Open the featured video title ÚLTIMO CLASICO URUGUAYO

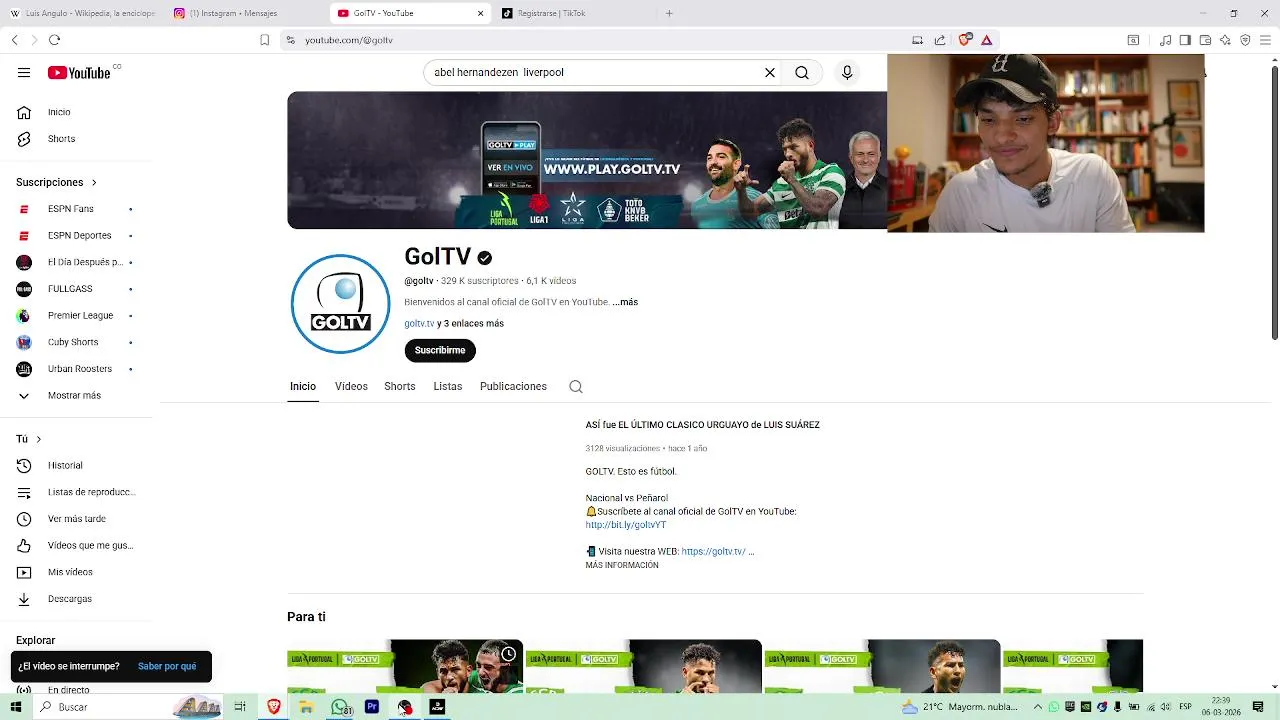(702, 425)
